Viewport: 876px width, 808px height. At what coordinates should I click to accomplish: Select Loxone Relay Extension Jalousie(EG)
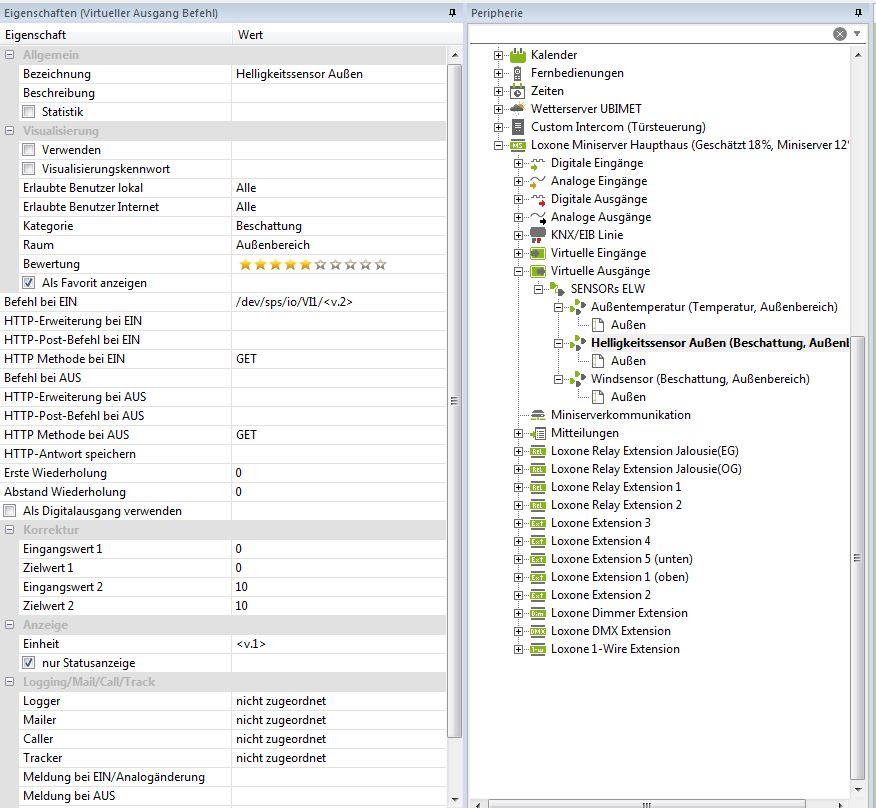(644, 451)
